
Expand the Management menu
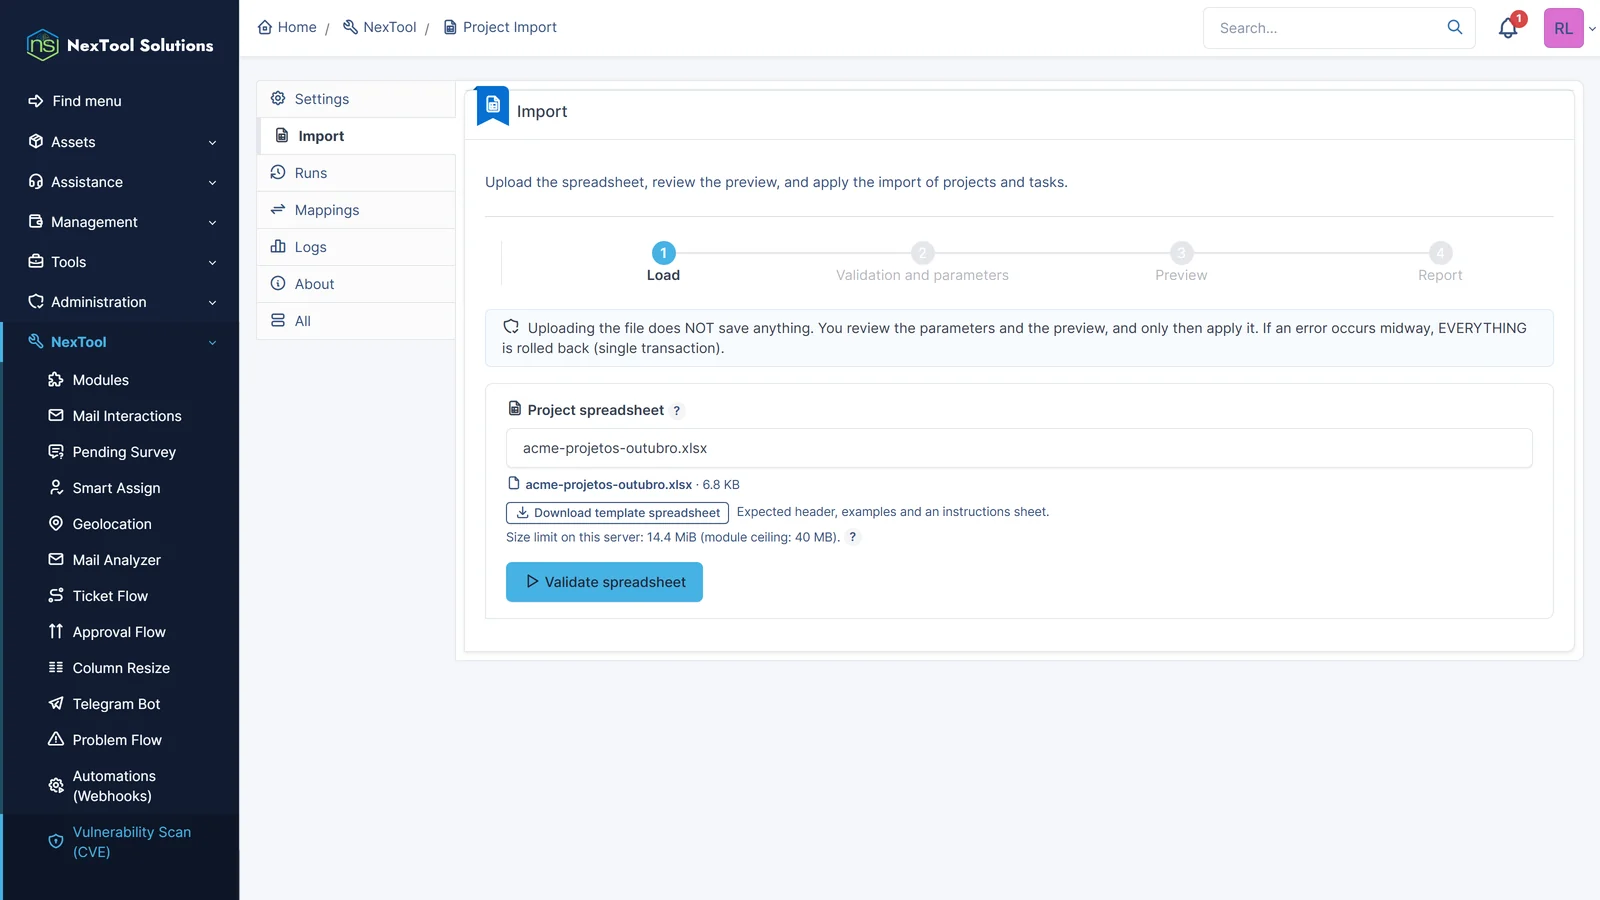[120, 222]
